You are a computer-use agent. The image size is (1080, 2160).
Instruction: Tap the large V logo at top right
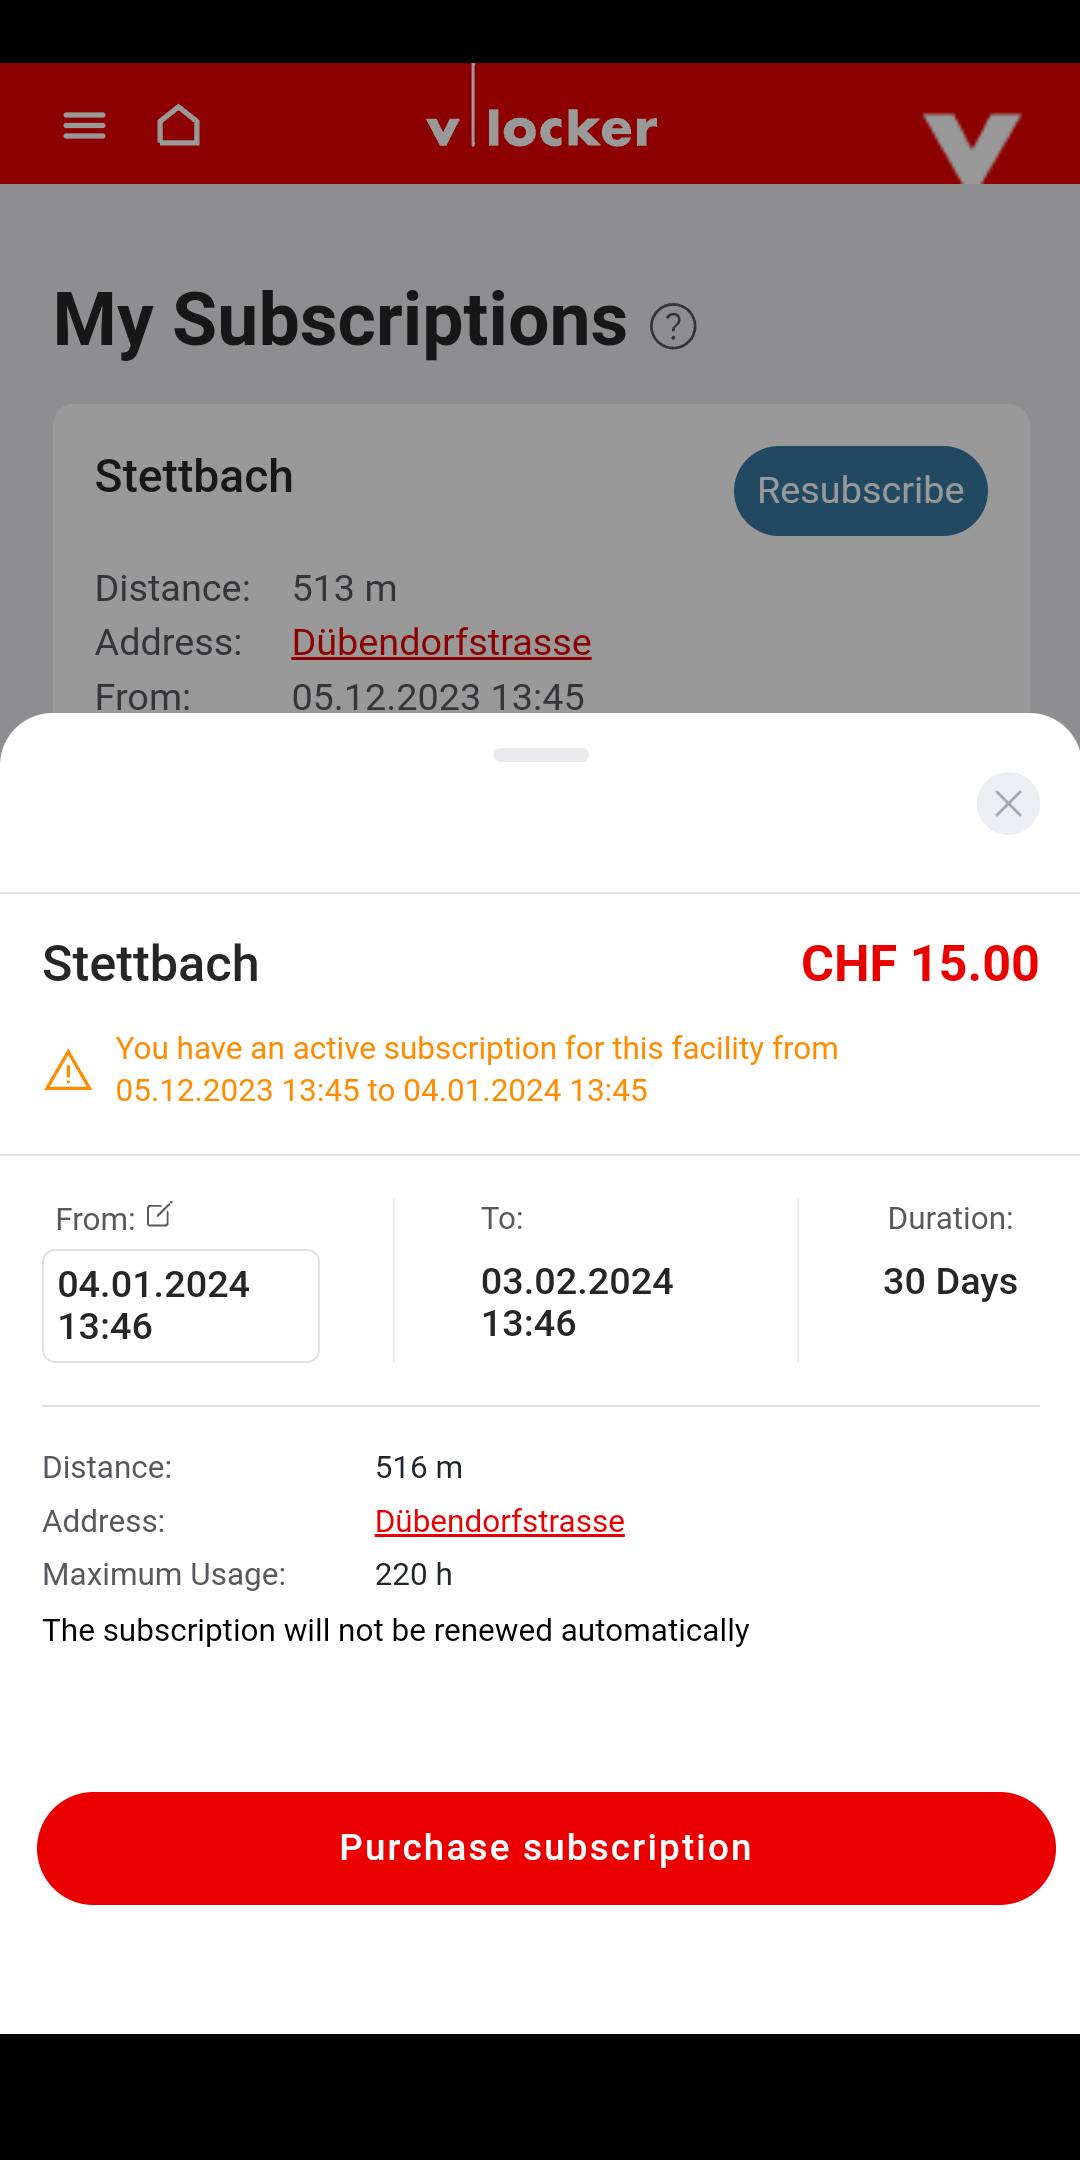[x=971, y=145]
